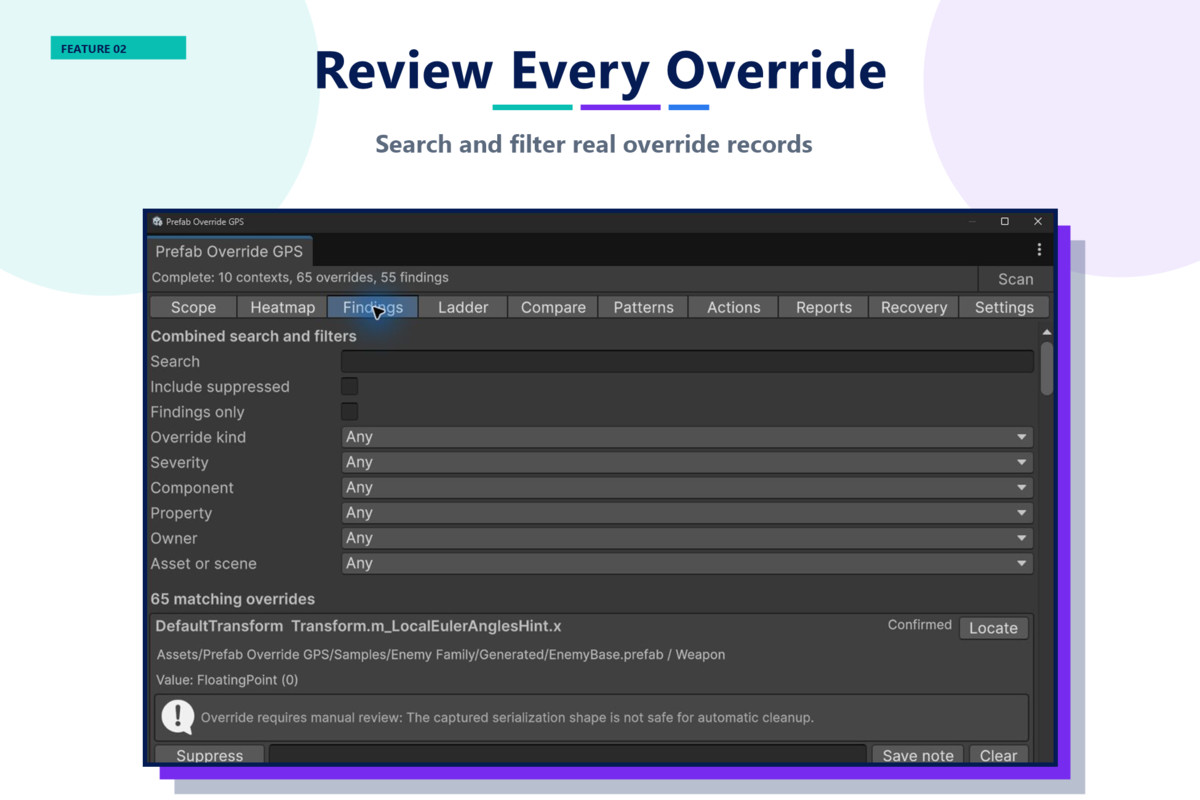
Task: Open the Settings tab
Action: [1004, 307]
